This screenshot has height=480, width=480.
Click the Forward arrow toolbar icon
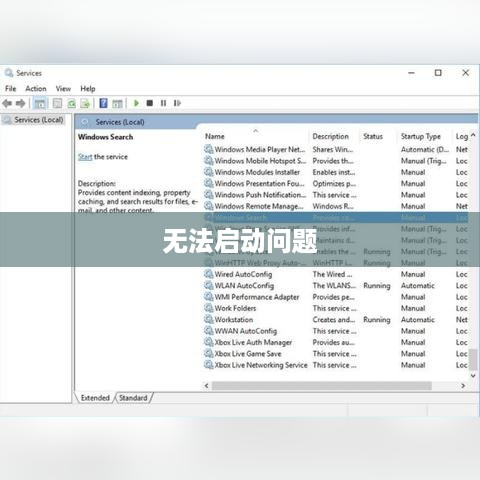click(21, 103)
